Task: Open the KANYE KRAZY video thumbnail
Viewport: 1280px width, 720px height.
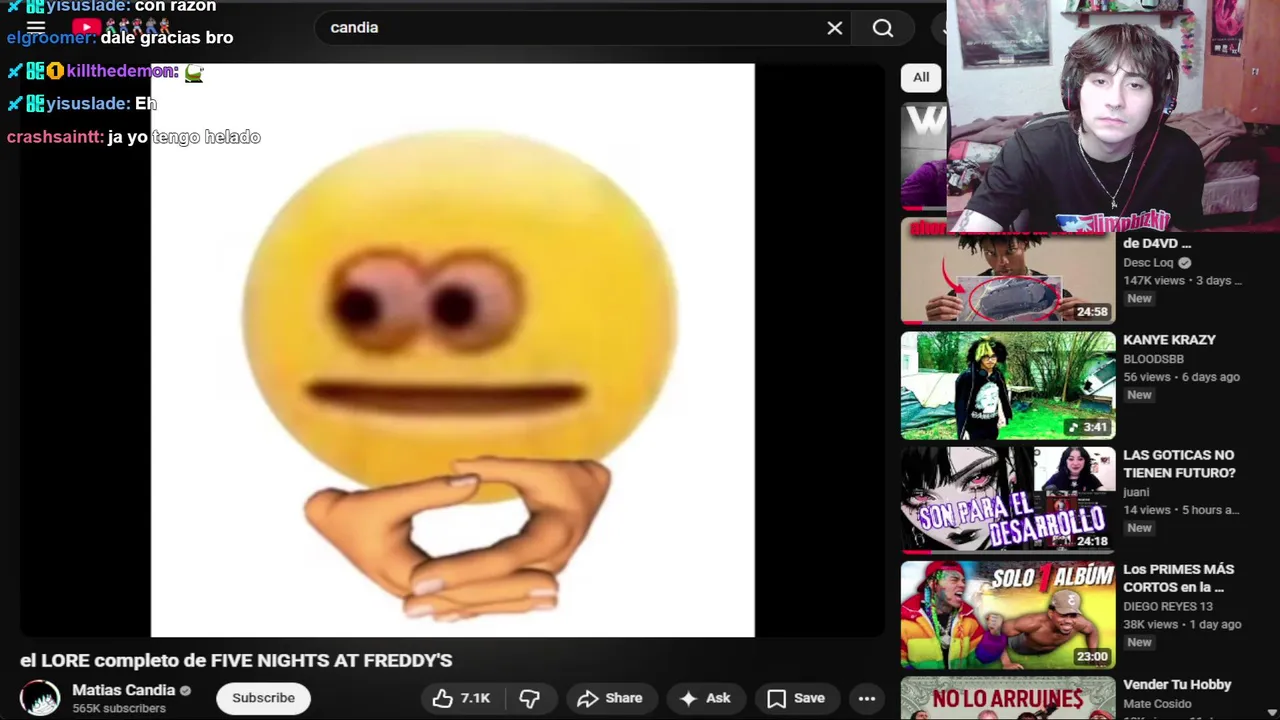Action: click(1008, 386)
